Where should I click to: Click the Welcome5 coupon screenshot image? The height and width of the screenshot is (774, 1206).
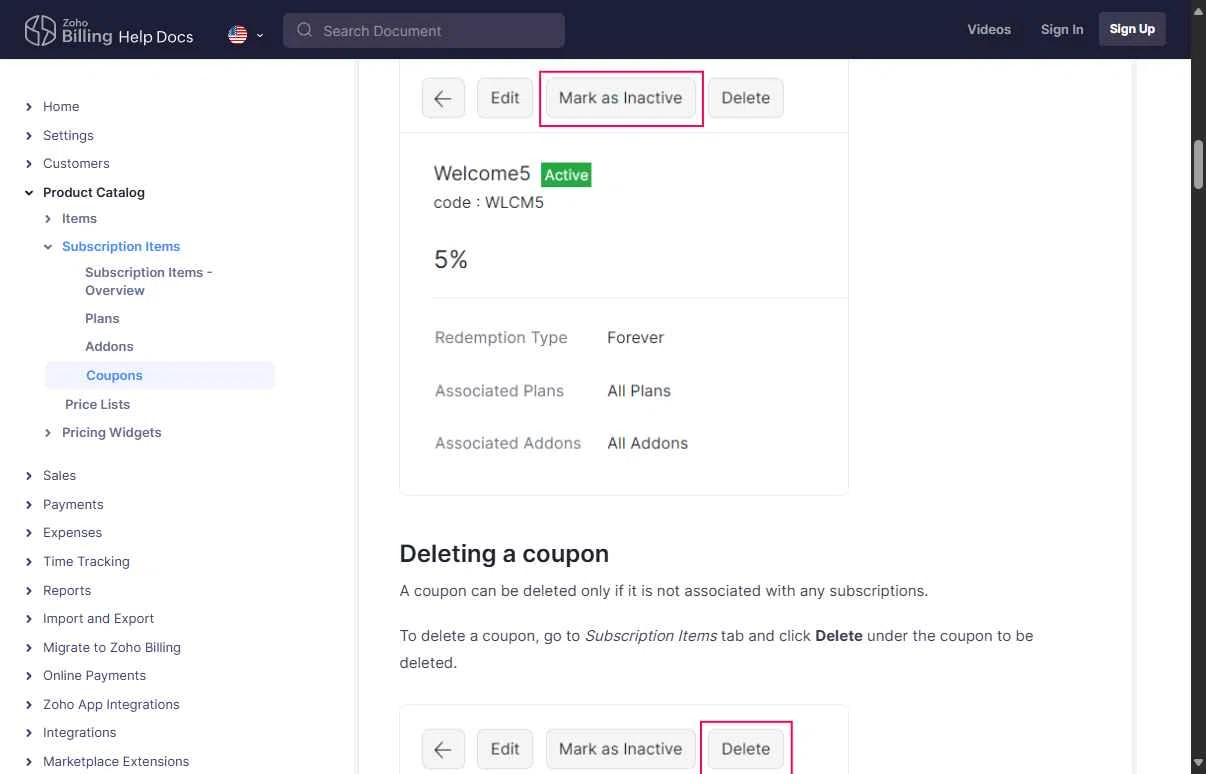tap(624, 277)
